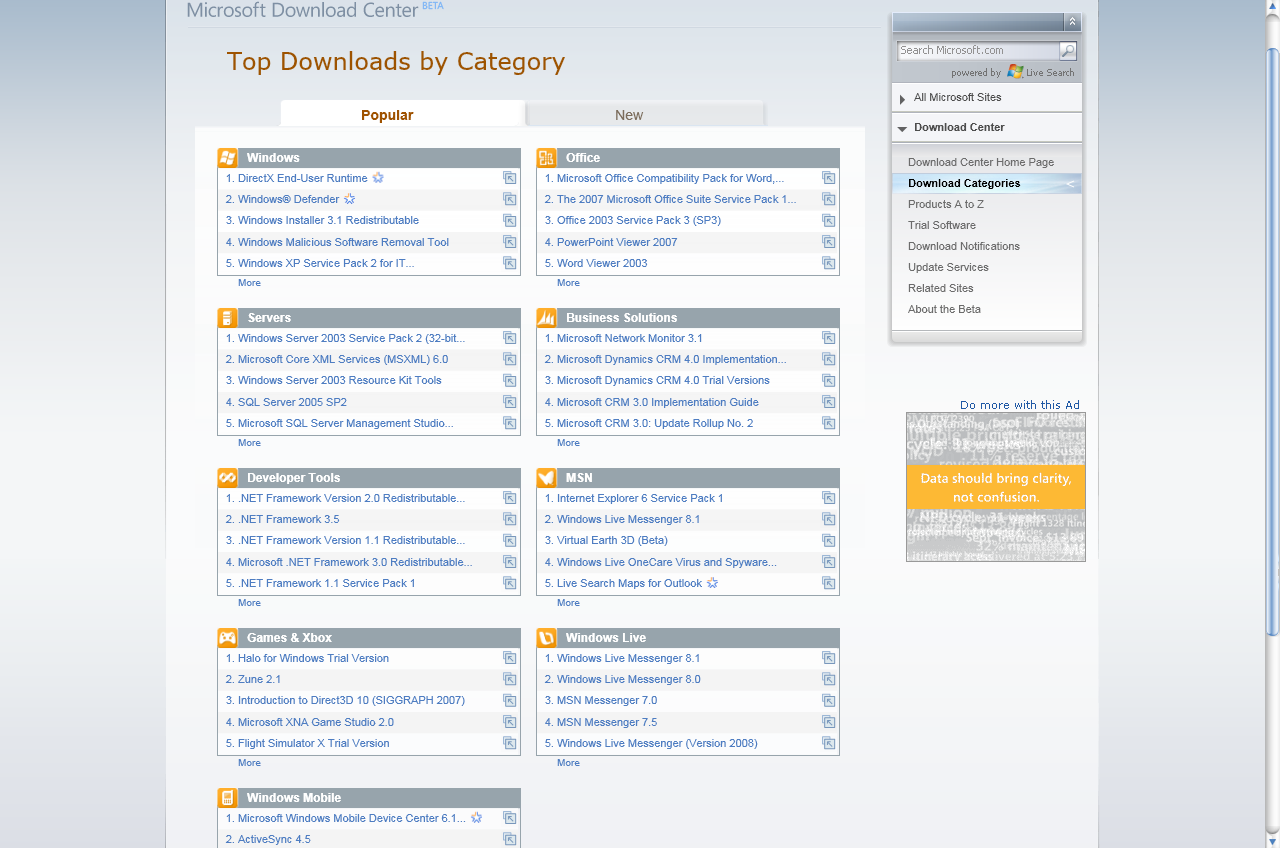Open details icon for Flight Simulator X Trial
The height and width of the screenshot is (848, 1280).
[510, 743]
